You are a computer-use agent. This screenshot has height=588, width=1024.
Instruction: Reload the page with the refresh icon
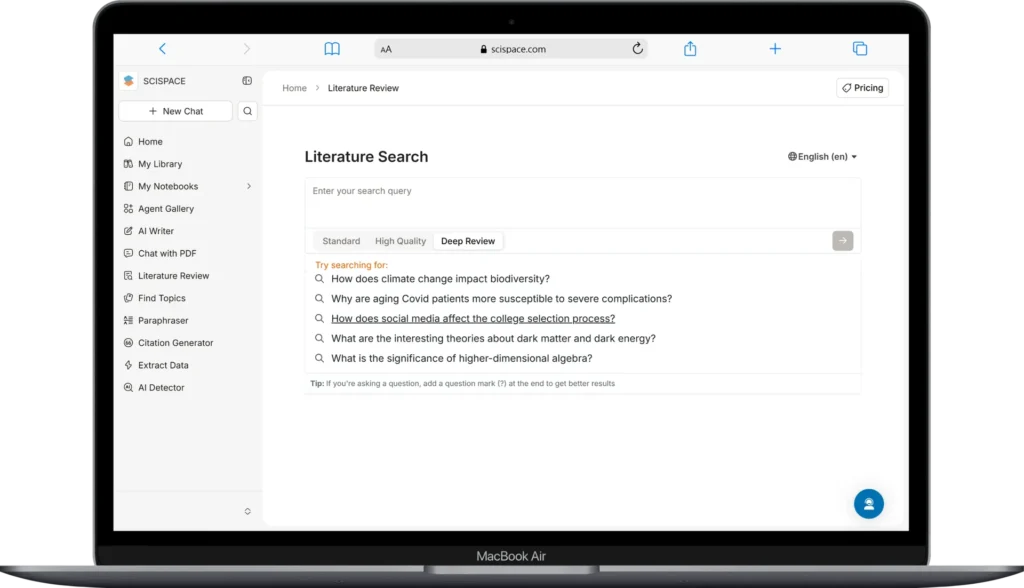point(637,48)
